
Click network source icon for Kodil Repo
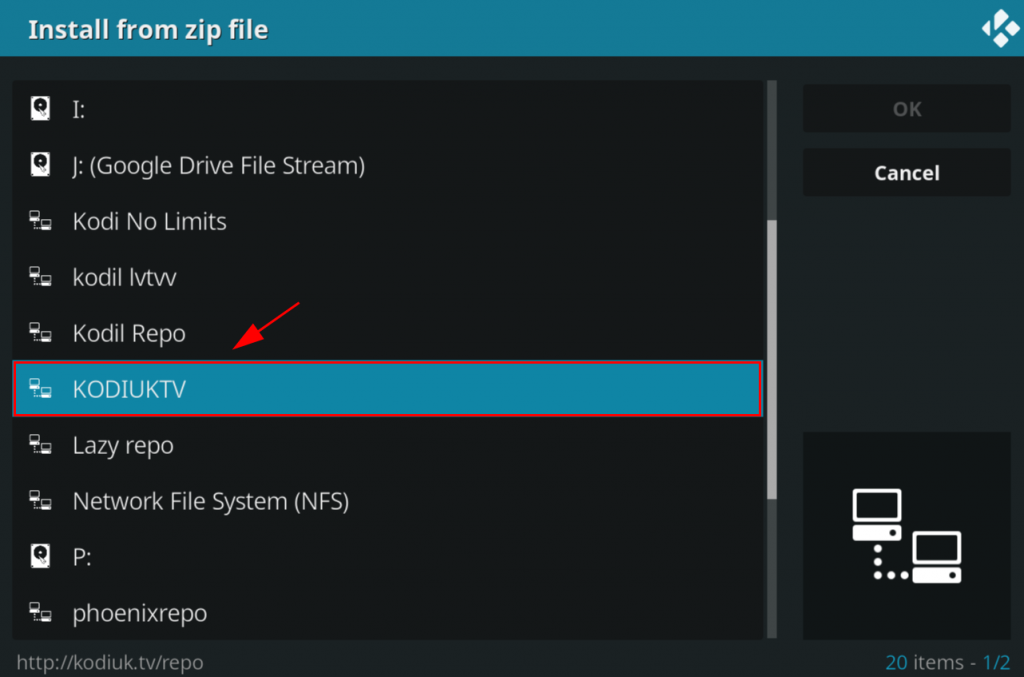(40, 333)
